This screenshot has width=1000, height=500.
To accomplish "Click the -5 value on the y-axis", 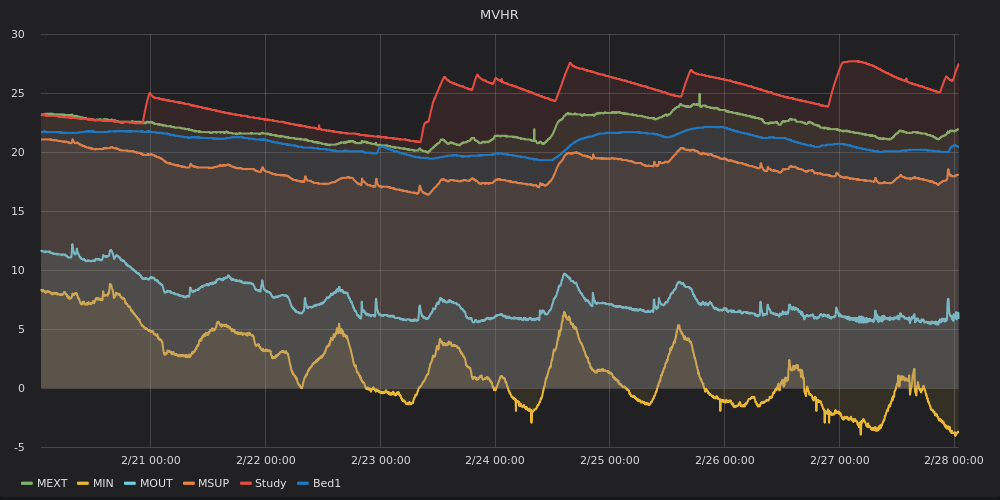I will (18, 447).
